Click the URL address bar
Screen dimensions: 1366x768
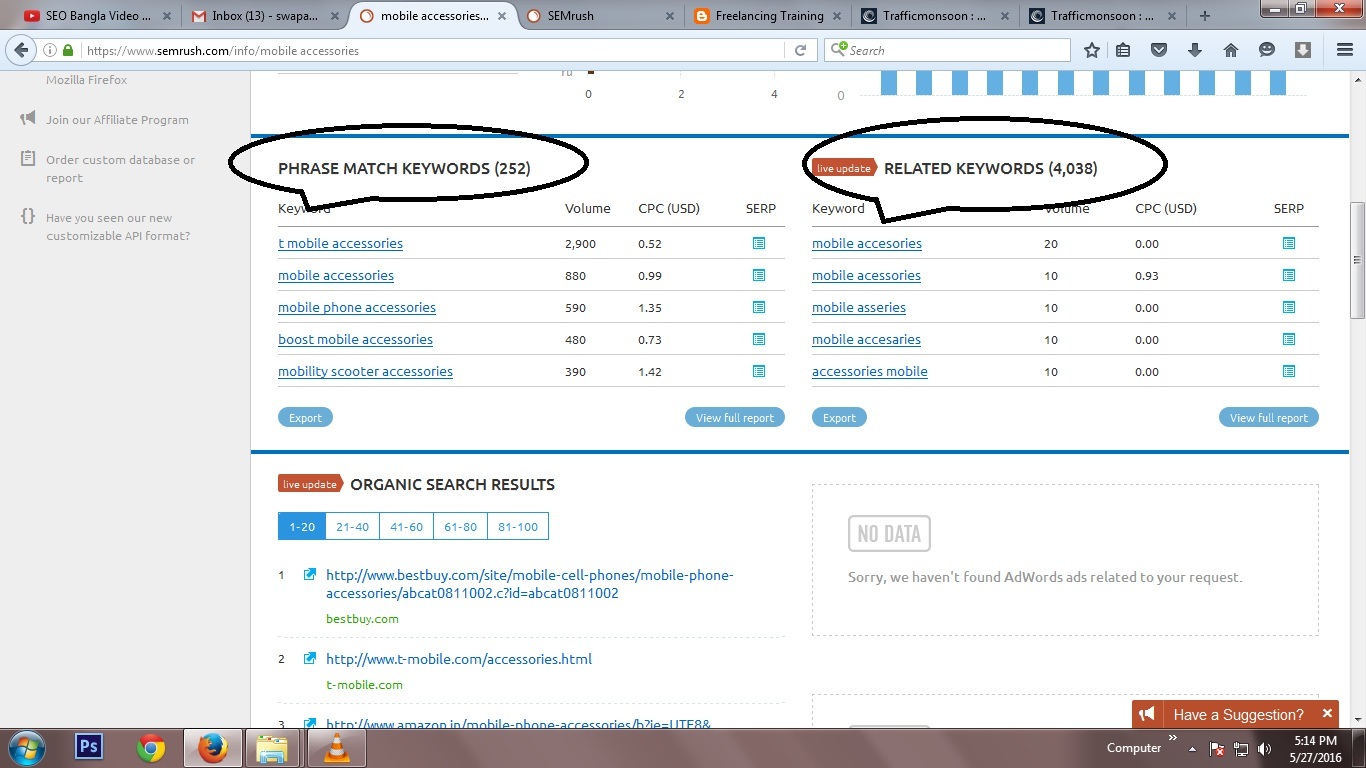click(435, 50)
